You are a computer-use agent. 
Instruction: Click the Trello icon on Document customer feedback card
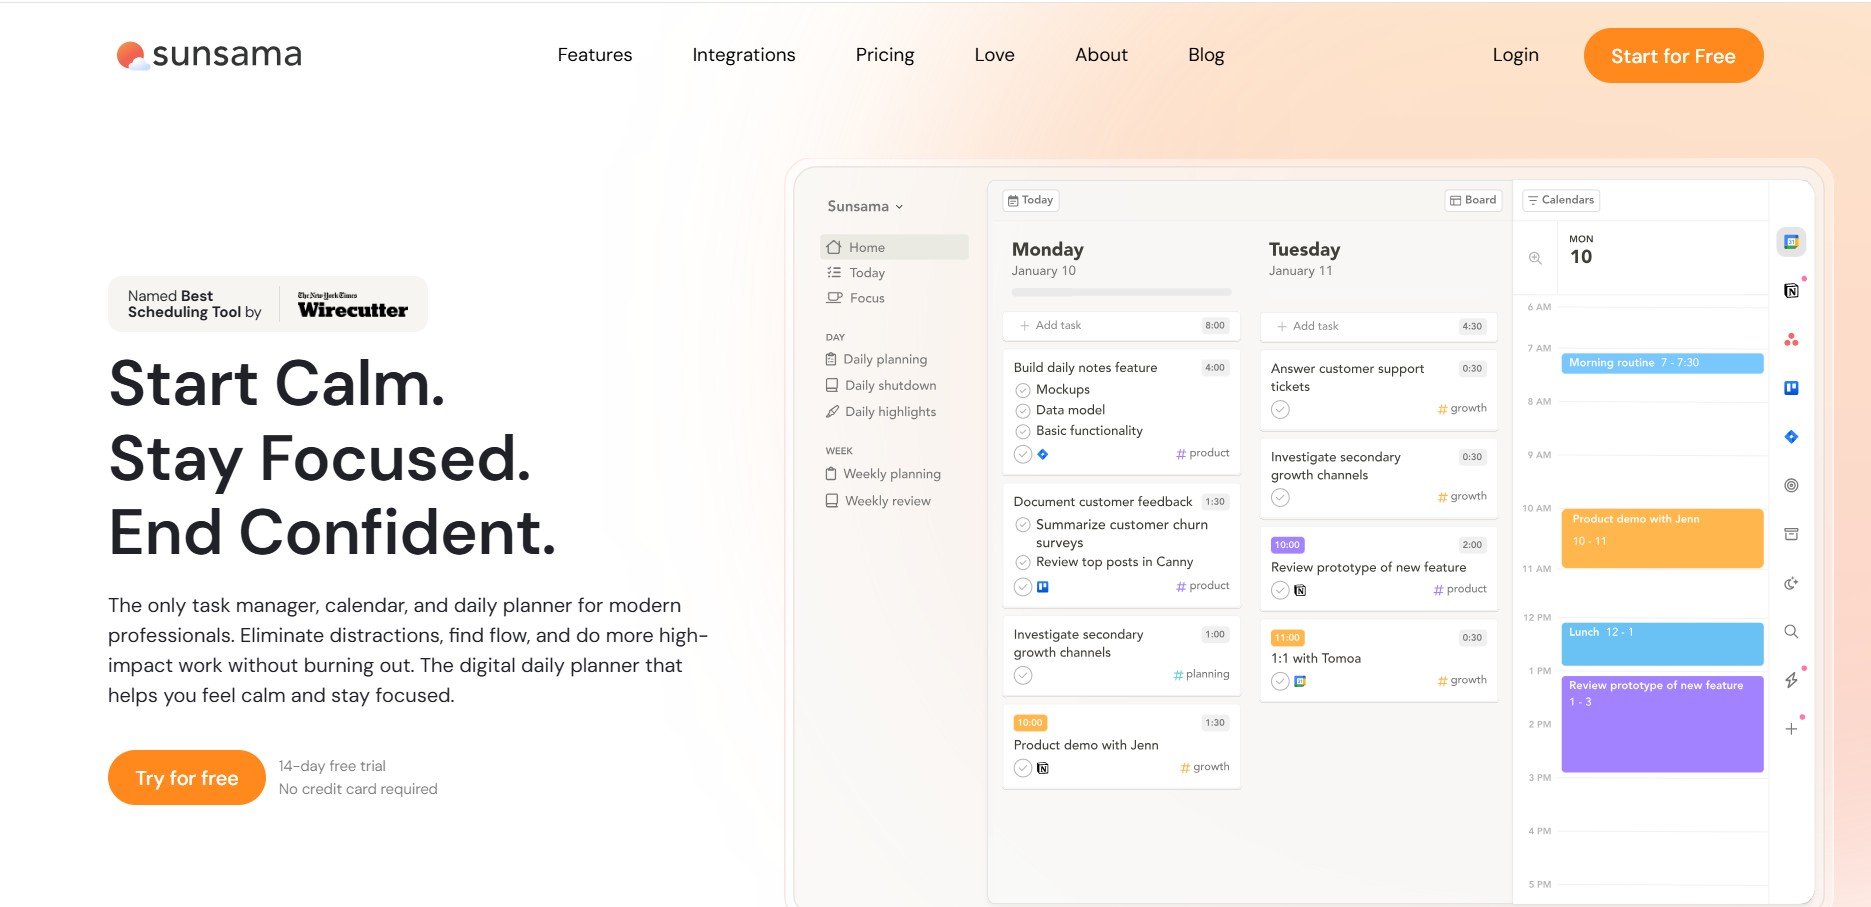pos(1043,587)
